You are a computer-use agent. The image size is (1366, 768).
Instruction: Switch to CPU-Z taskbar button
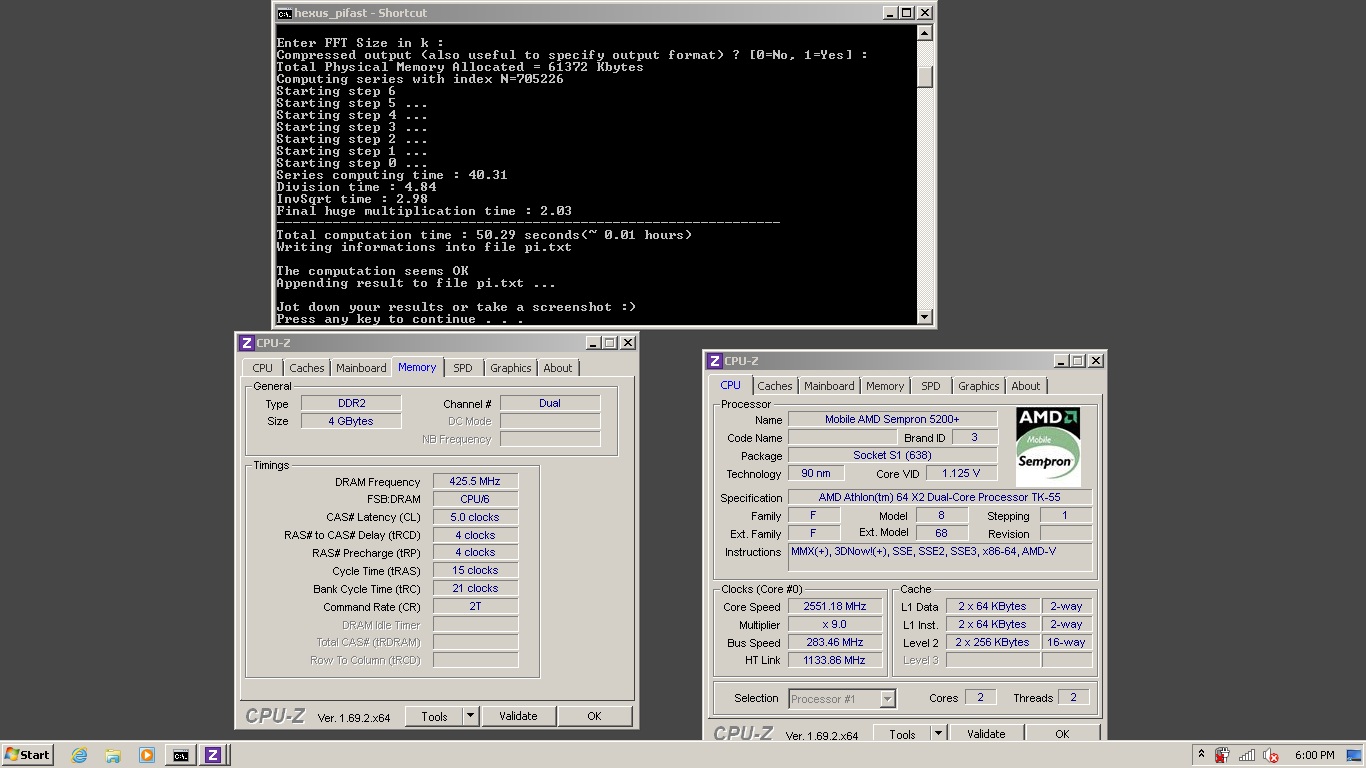213,755
